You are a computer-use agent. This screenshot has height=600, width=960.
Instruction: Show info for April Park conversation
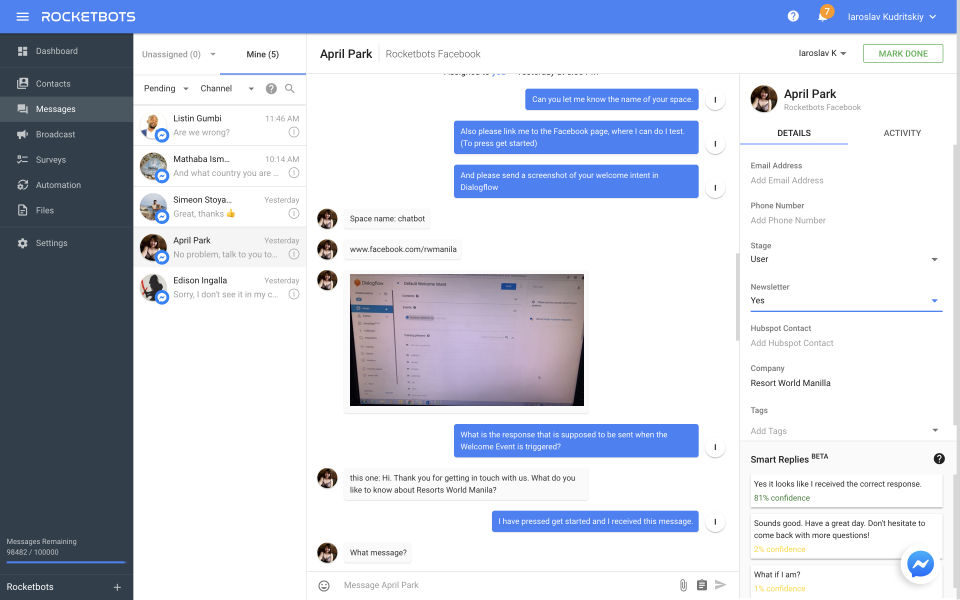(294, 254)
